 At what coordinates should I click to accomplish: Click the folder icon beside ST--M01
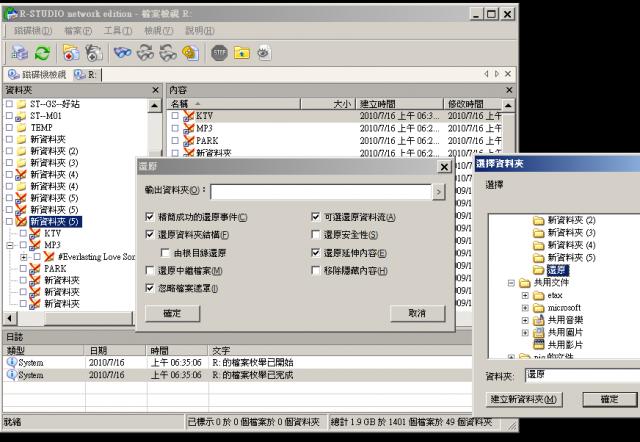[21, 116]
